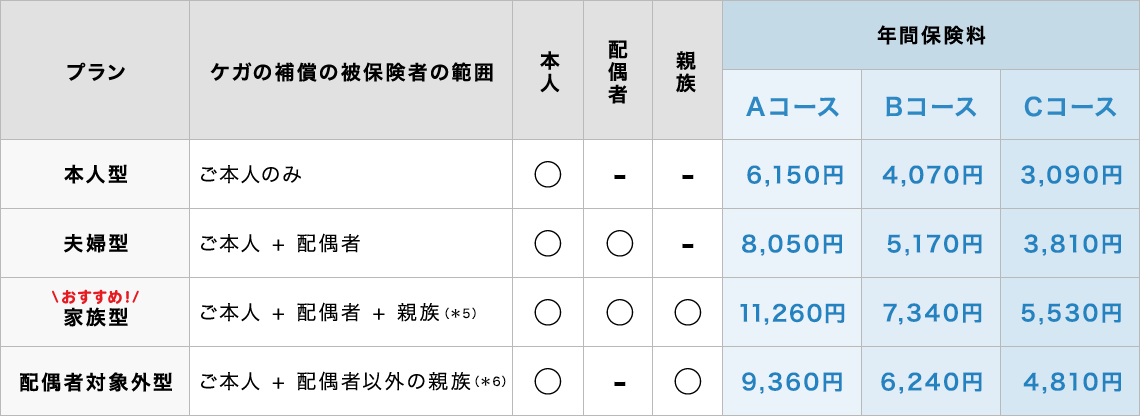
Task: Click the 配偶者 dash in 配偶者対象外型 row
Action: [619, 382]
